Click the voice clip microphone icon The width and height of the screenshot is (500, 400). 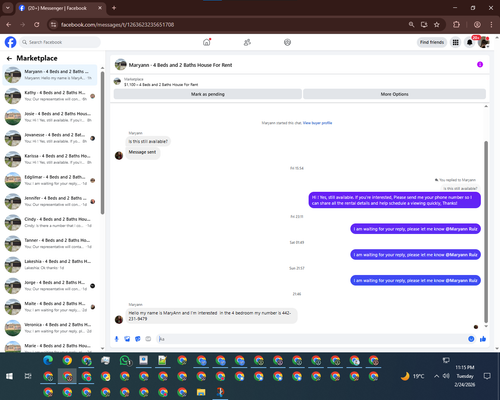117,339
